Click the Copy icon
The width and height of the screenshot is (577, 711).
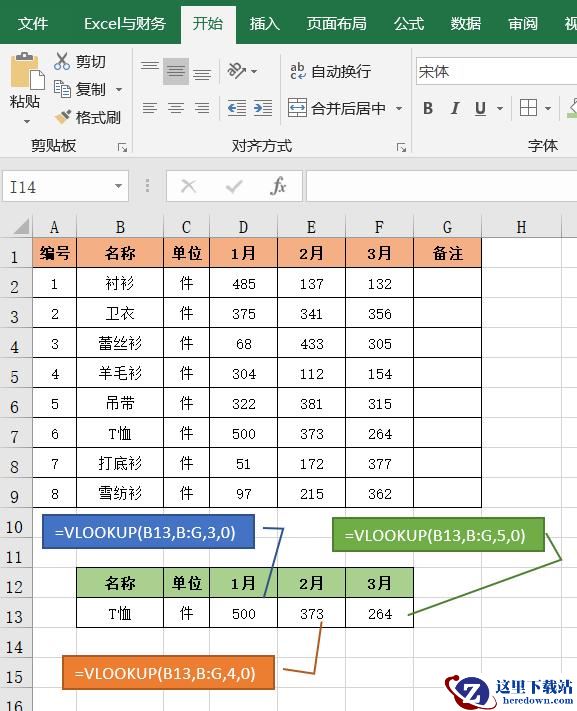point(62,89)
